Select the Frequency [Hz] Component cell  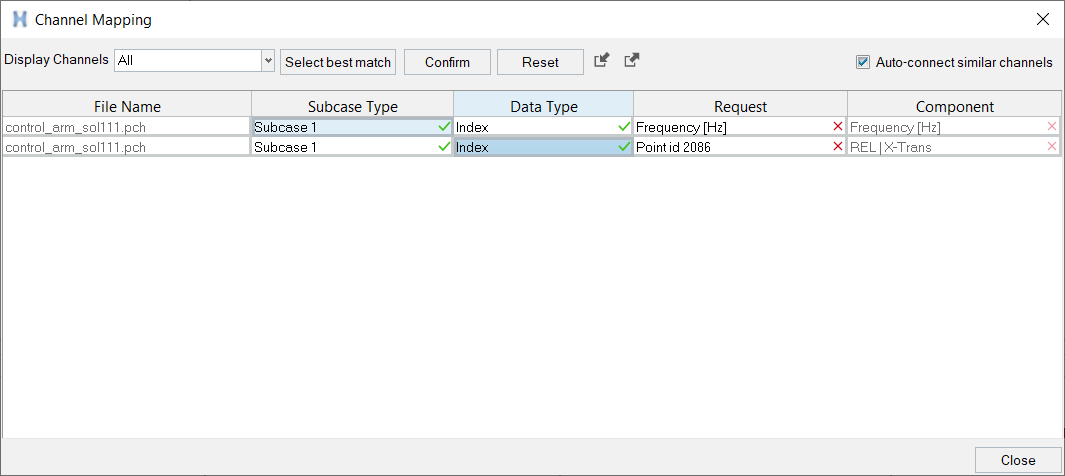[x=954, y=127]
